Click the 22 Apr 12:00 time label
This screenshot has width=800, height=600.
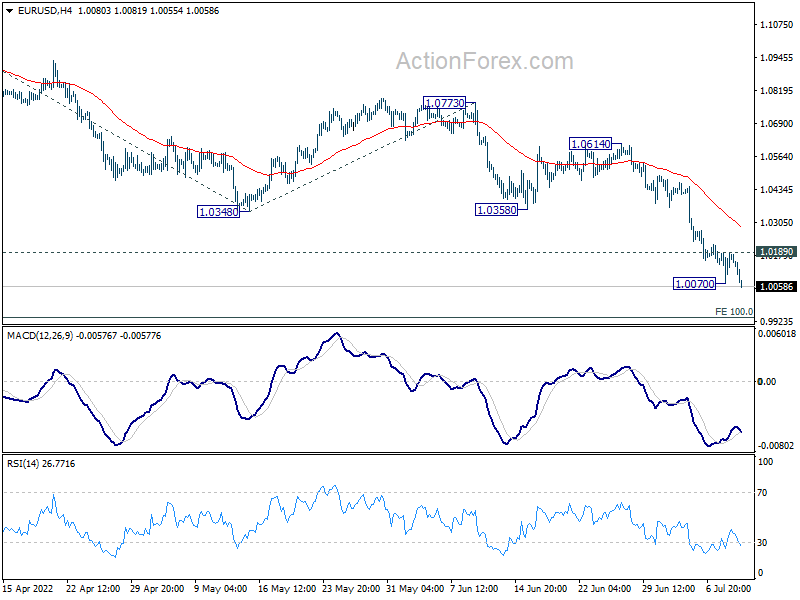click(93, 589)
